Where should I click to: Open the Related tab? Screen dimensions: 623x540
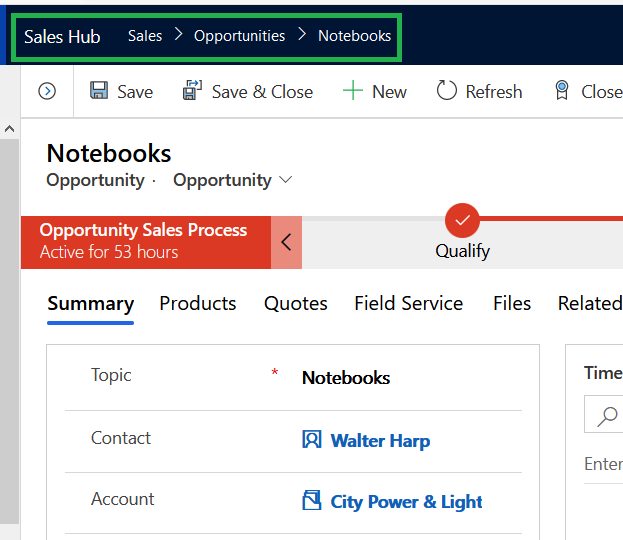click(x=590, y=304)
